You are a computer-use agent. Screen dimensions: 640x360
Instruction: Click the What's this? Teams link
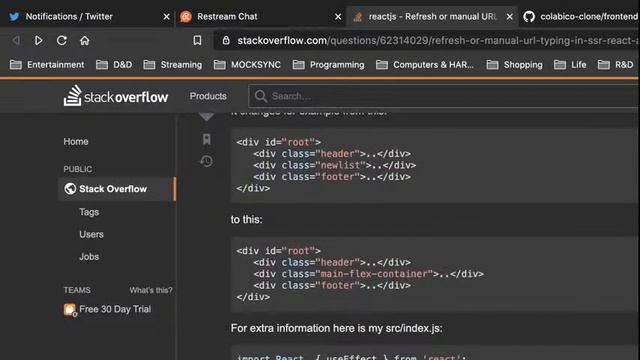[151, 290]
